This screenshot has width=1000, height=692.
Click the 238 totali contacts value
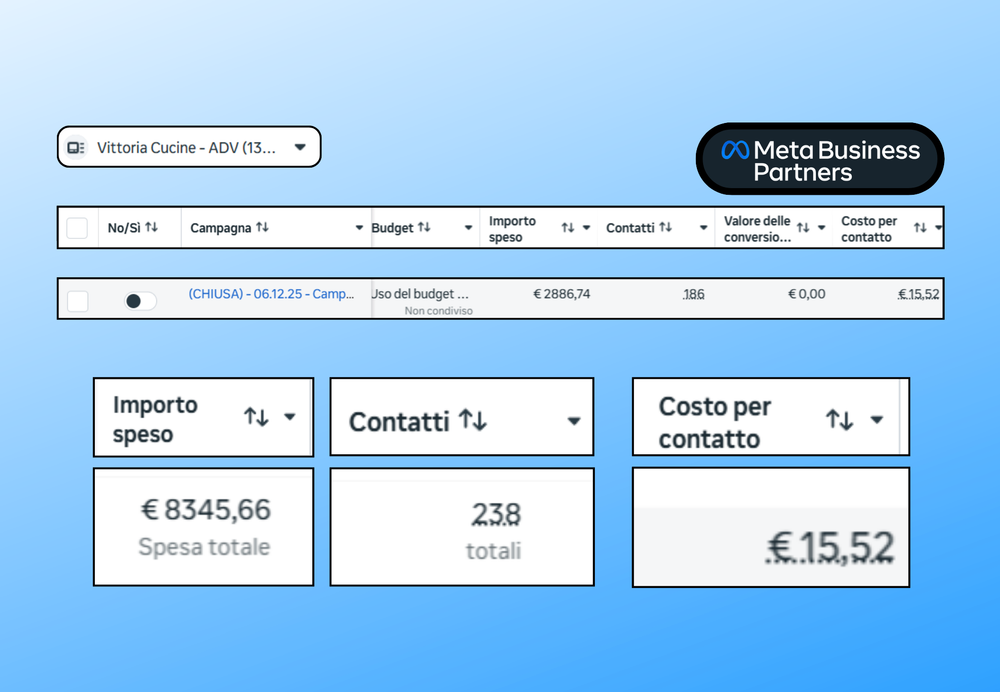(496, 514)
